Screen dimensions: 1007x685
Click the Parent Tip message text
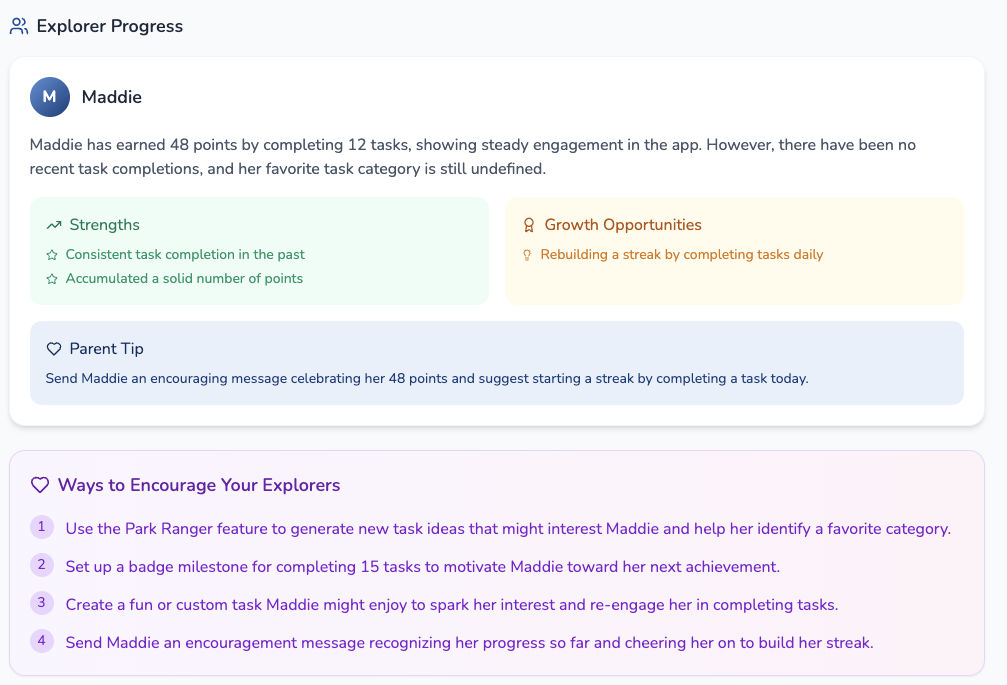coord(427,379)
